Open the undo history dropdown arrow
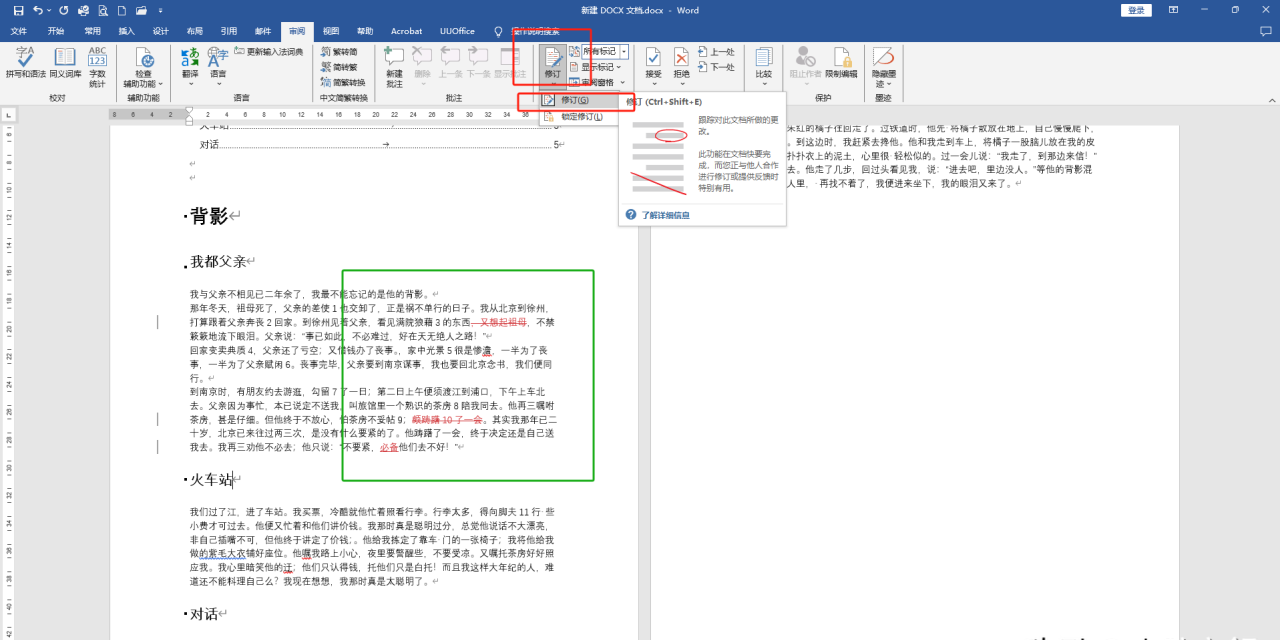This screenshot has height=640, width=1280. point(49,10)
